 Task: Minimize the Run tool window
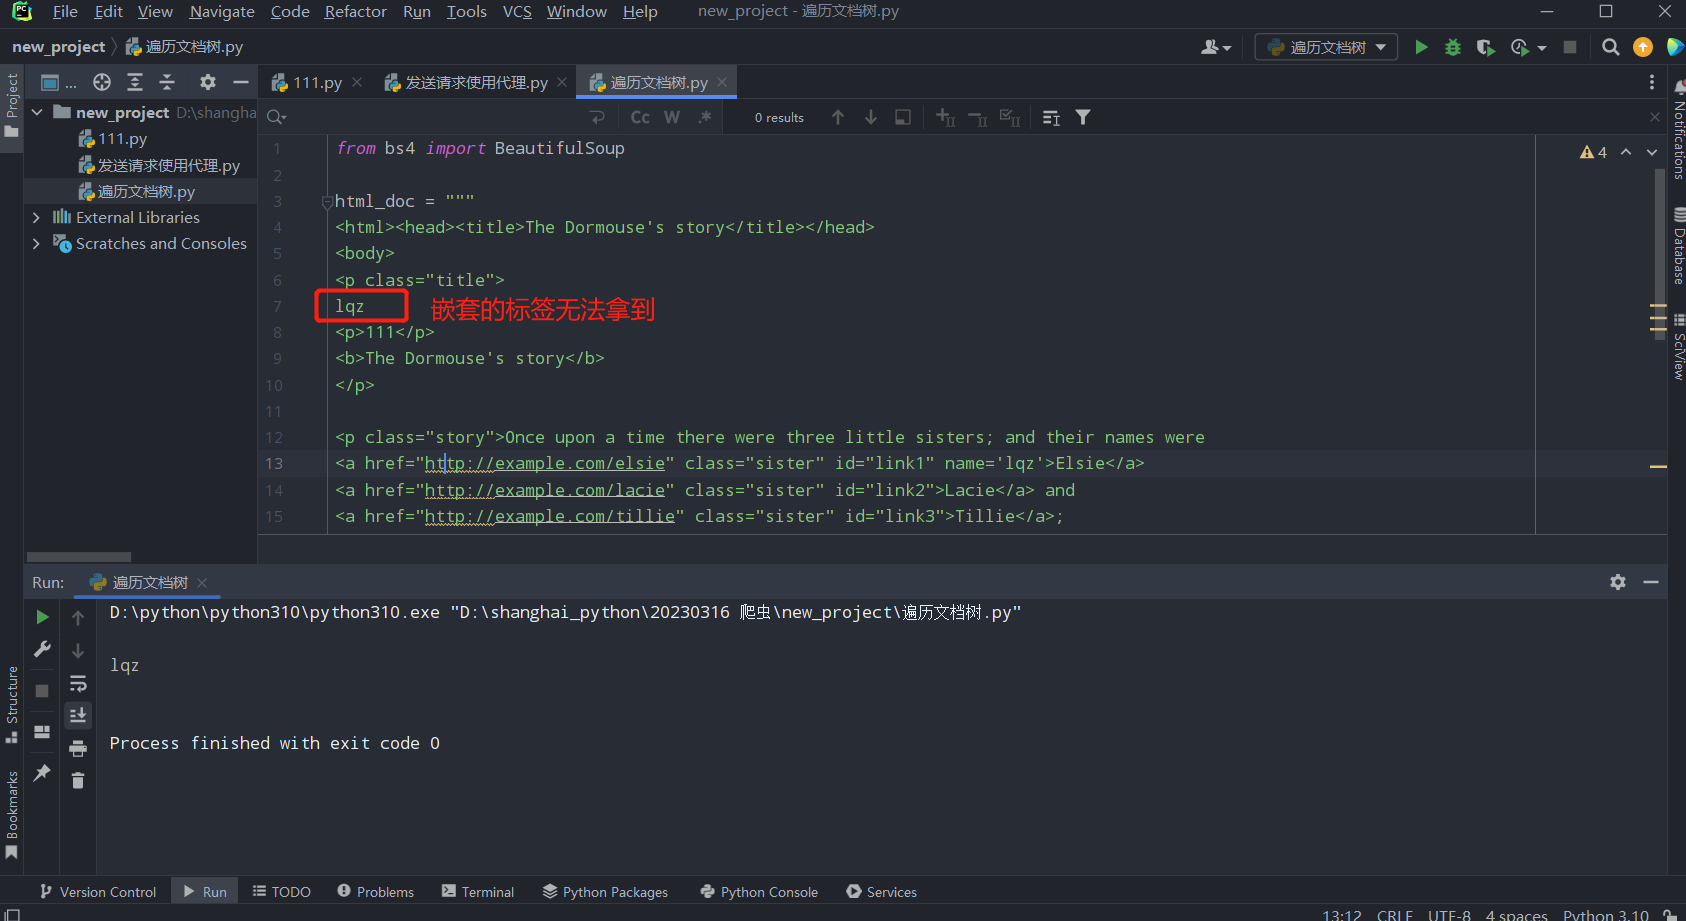[1651, 582]
